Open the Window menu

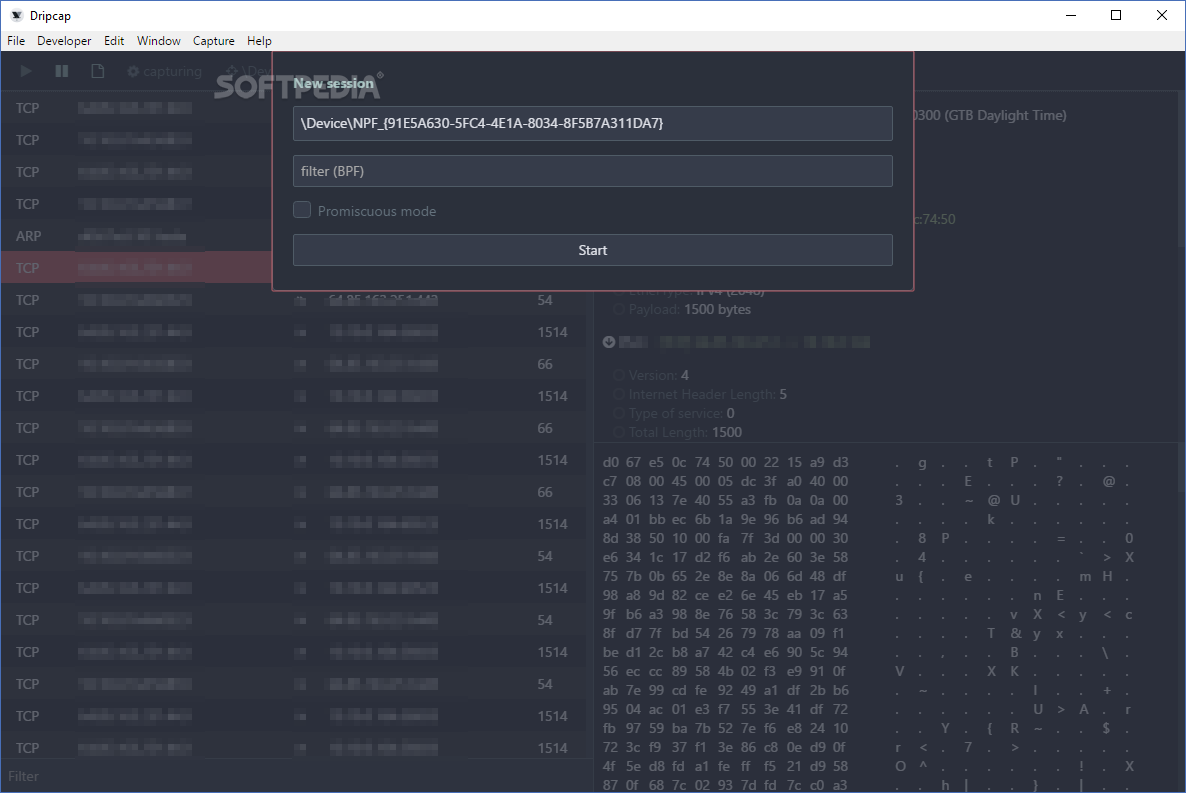[159, 41]
